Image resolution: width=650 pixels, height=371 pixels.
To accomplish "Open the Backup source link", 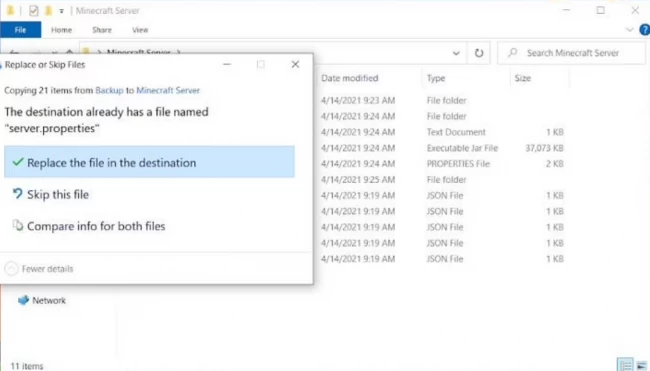I will [109, 90].
